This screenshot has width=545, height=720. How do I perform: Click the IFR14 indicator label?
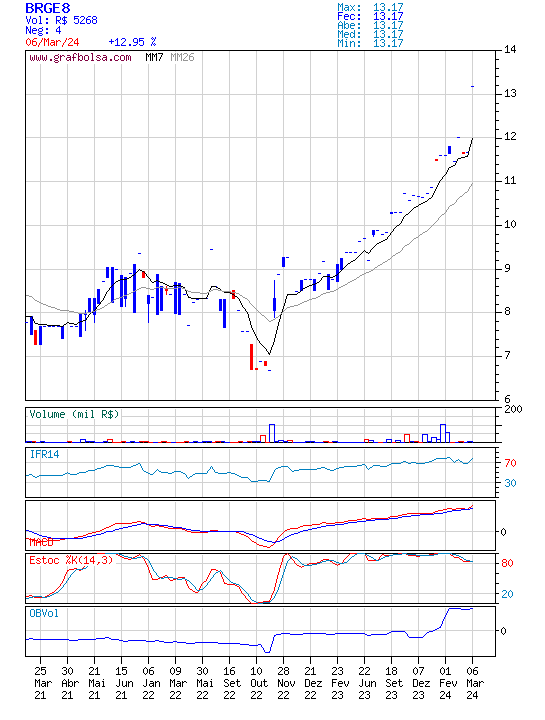point(45,454)
